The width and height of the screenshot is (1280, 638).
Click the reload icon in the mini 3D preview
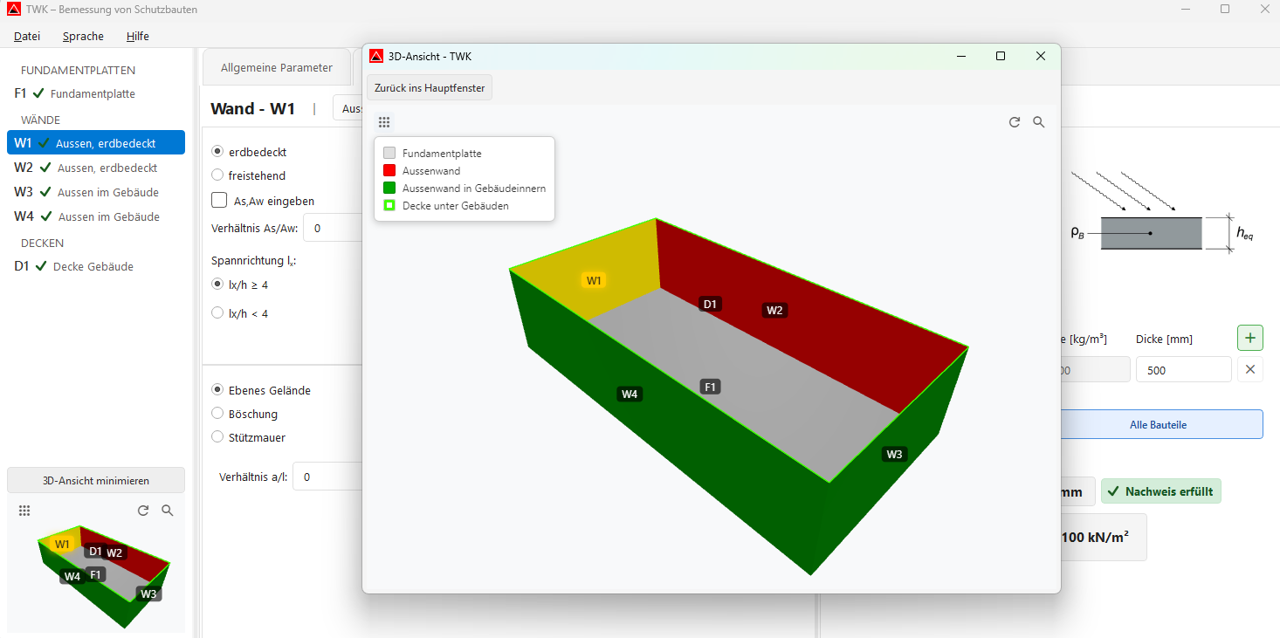(143, 510)
